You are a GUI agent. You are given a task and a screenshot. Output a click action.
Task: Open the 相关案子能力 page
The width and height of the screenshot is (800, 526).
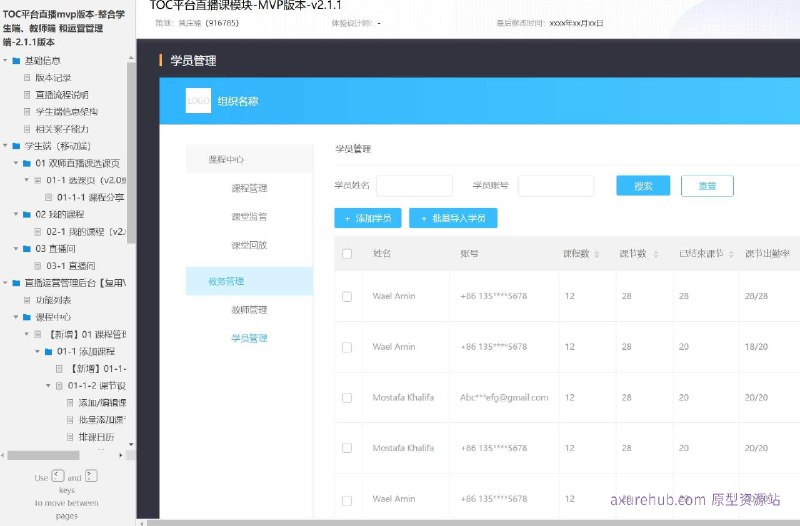pos(62,129)
